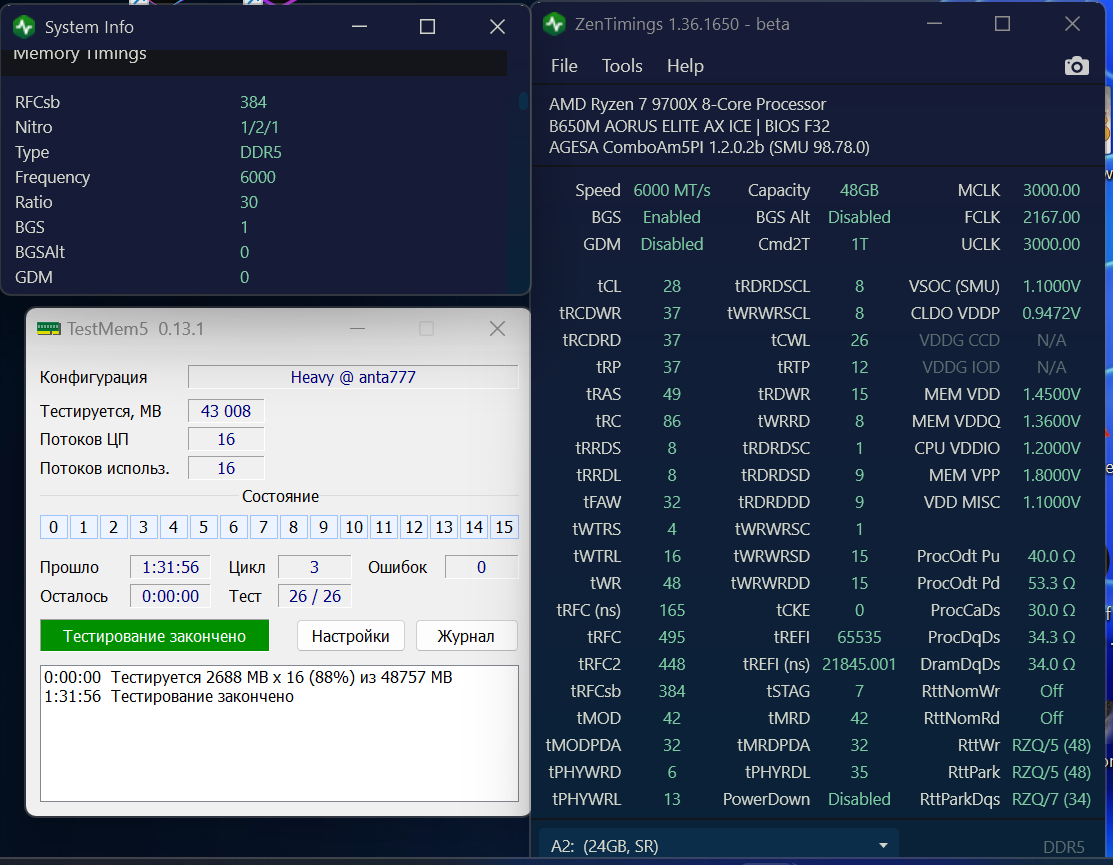The image size is (1113, 865).
Task: Click the Потоков ЦП value 16
Action: click(x=226, y=439)
